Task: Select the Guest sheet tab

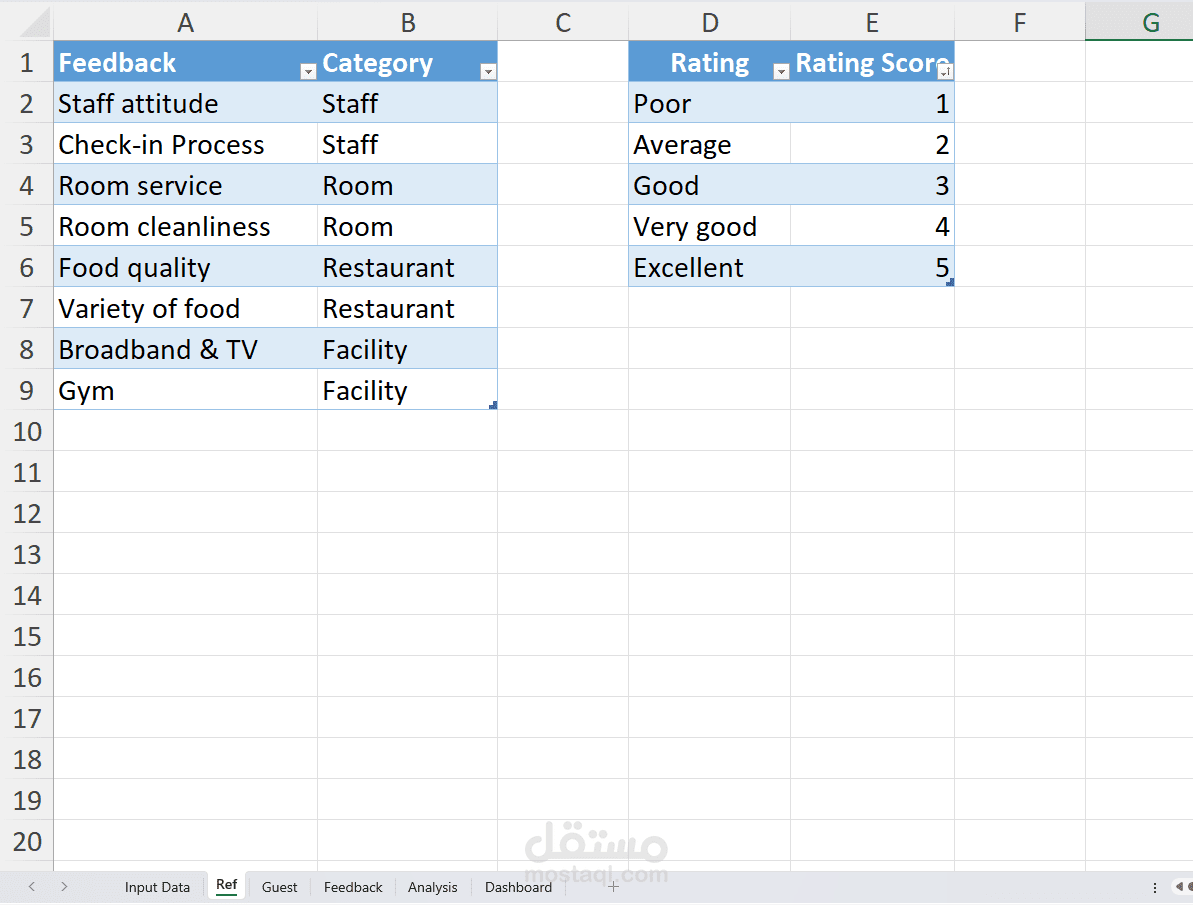Action: (x=279, y=887)
